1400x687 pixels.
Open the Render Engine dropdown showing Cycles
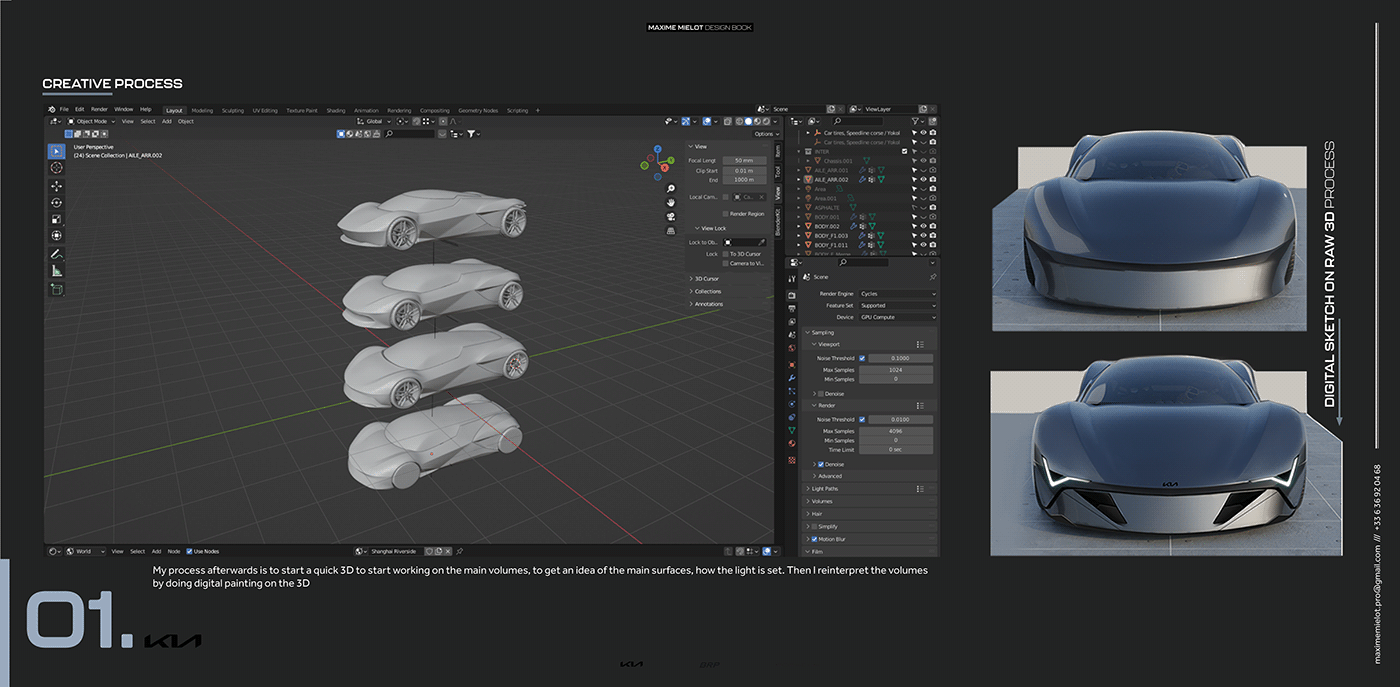tap(897, 294)
